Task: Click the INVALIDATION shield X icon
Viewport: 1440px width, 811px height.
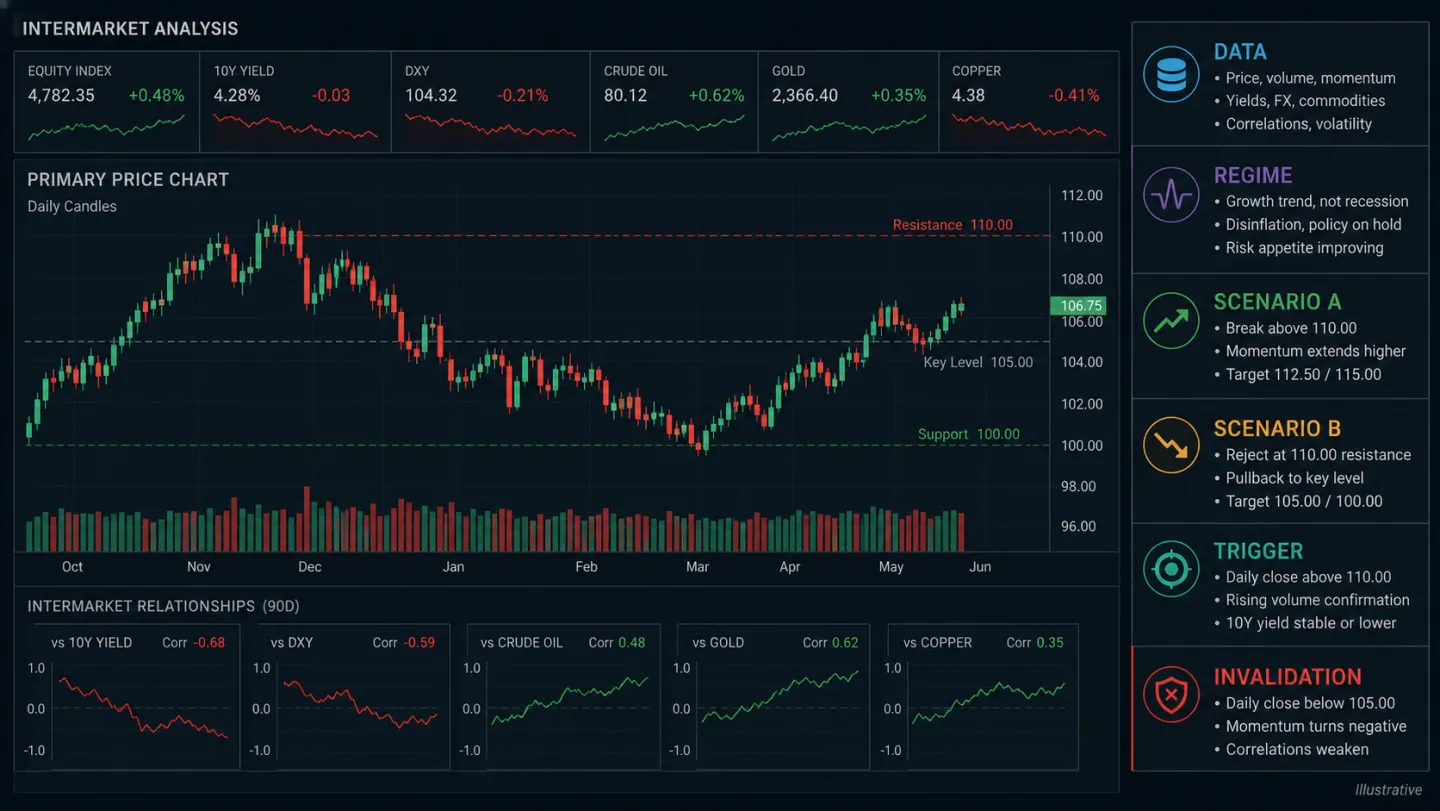Action: (x=1171, y=694)
